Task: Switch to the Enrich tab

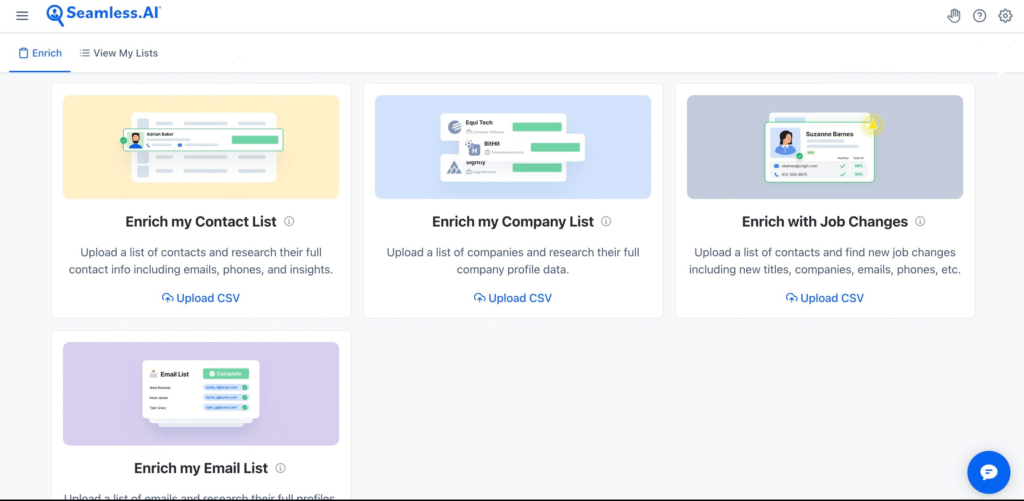Action: coord(40,53)
